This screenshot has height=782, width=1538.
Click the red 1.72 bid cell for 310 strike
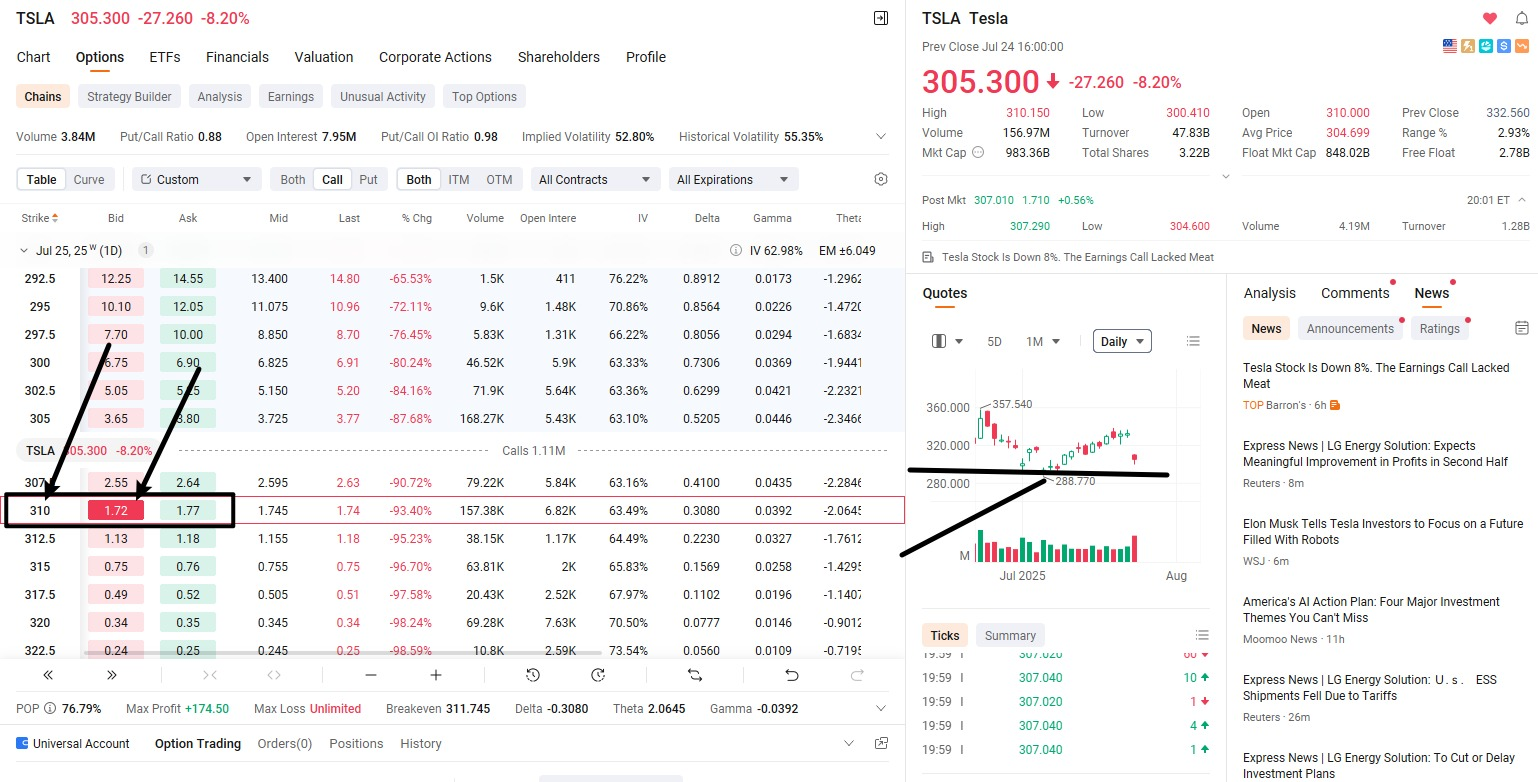pyautogui.click(x=116, y=510)
